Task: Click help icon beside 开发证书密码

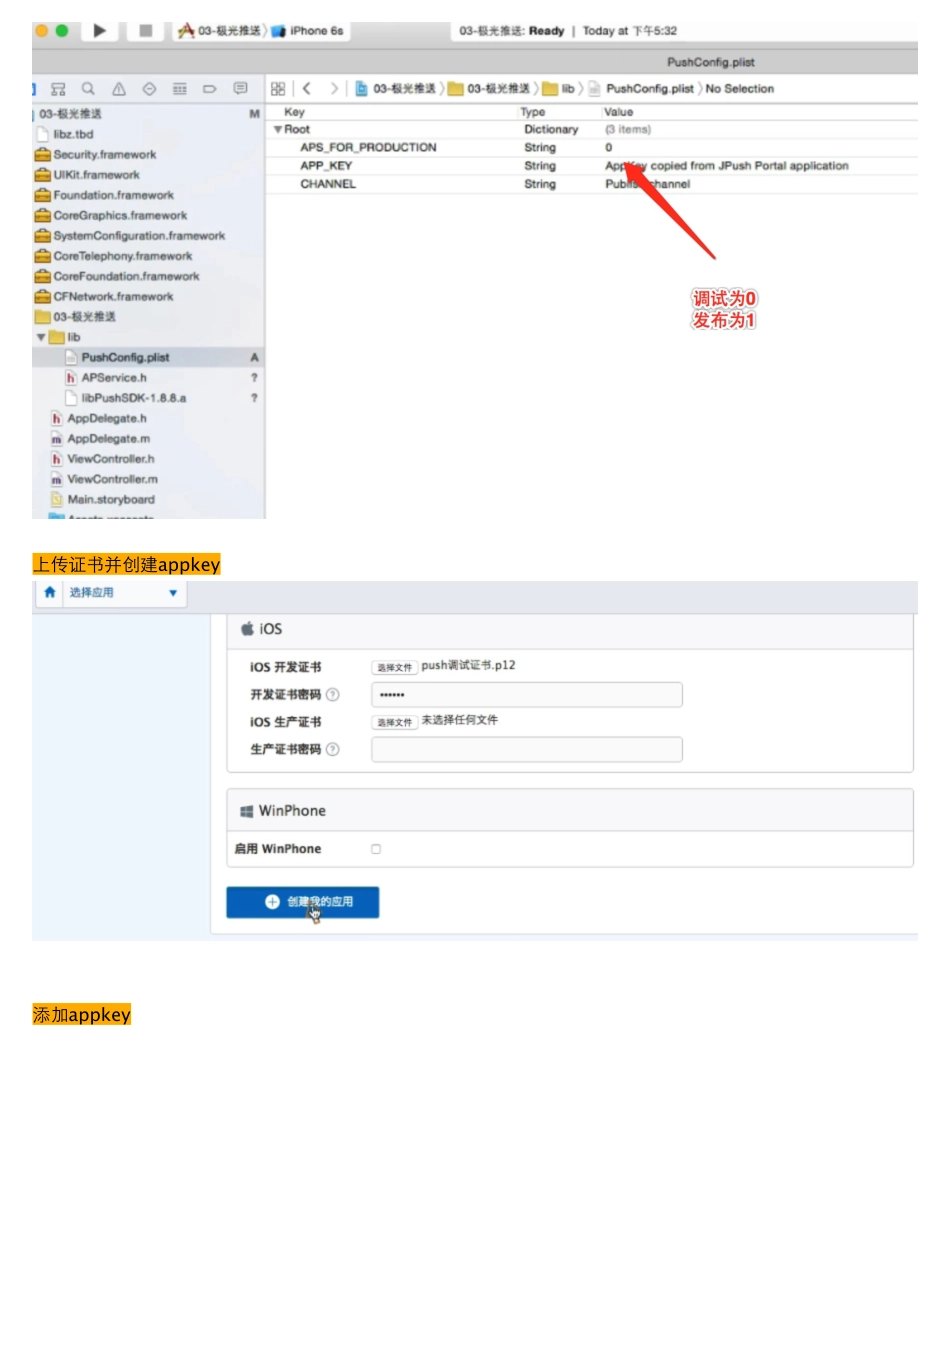Action: [x=333, y=695]
